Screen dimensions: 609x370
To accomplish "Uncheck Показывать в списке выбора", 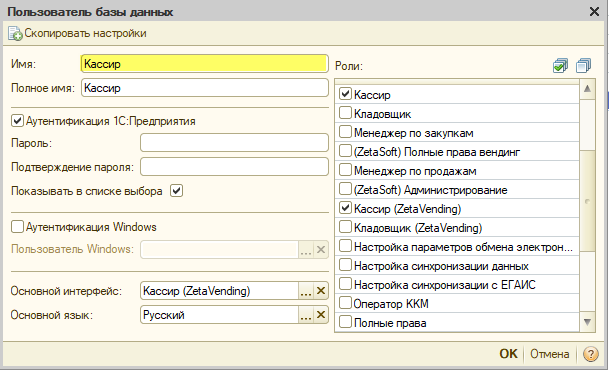I will point(176,191).
